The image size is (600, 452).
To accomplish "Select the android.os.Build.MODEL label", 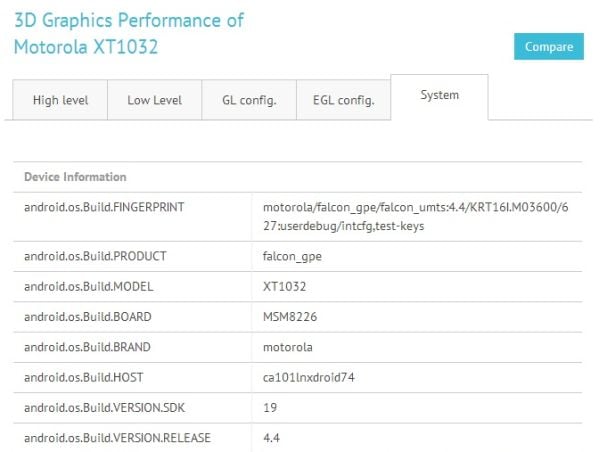I will click(x=88, y=286).
